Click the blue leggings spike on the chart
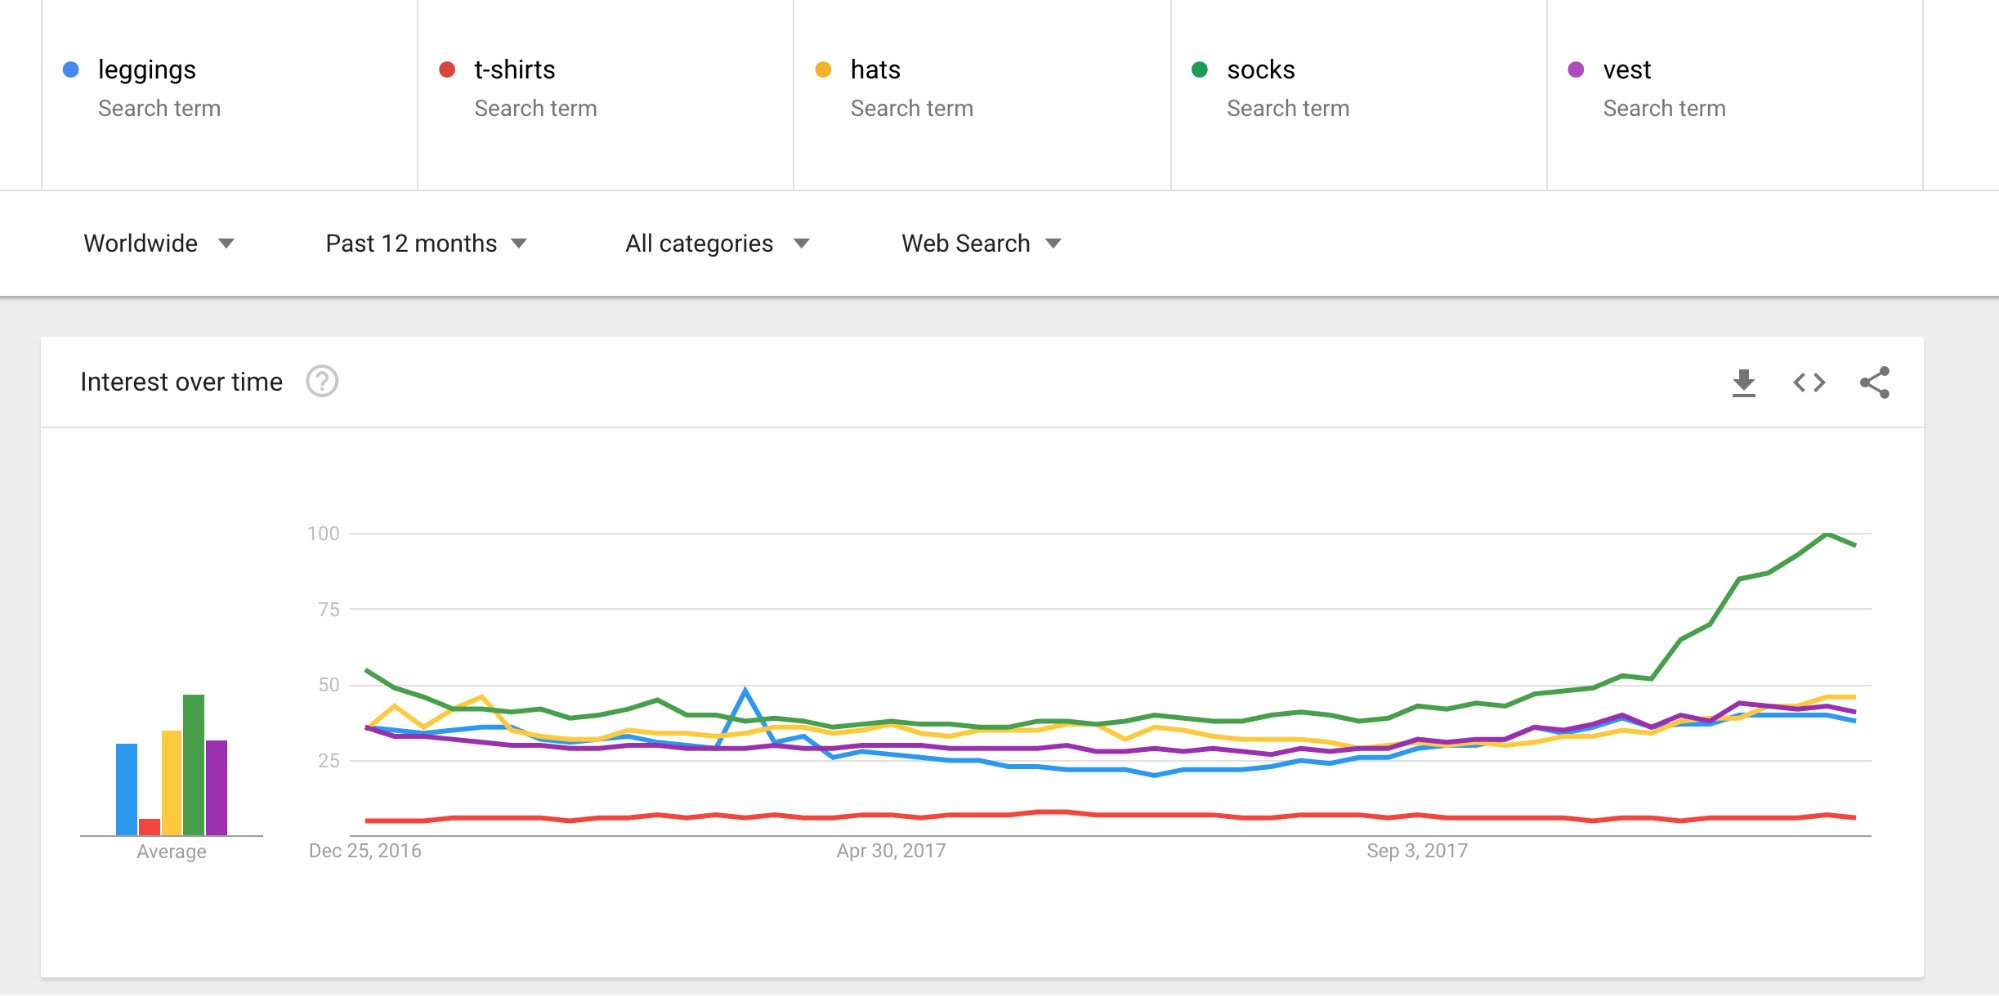Screen dimensions: 1999x996 click(x=745, y=690)
